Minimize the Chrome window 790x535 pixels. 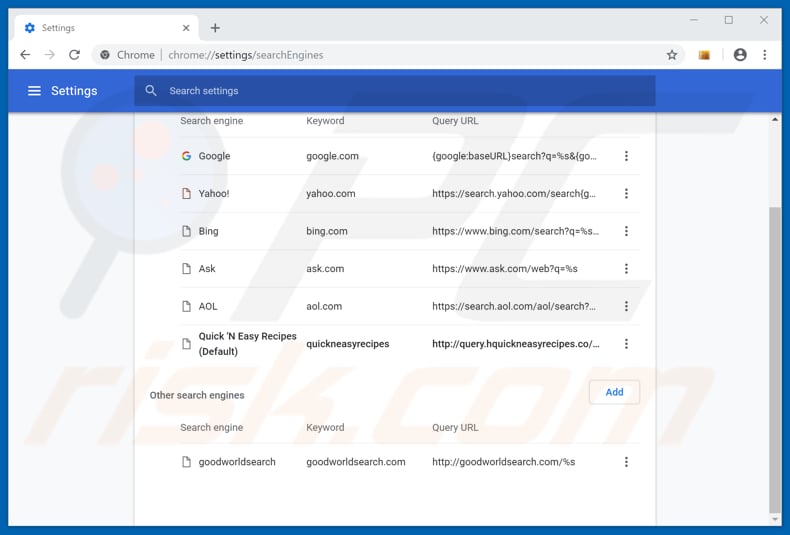pyautogui.click(x=694, y=20)
